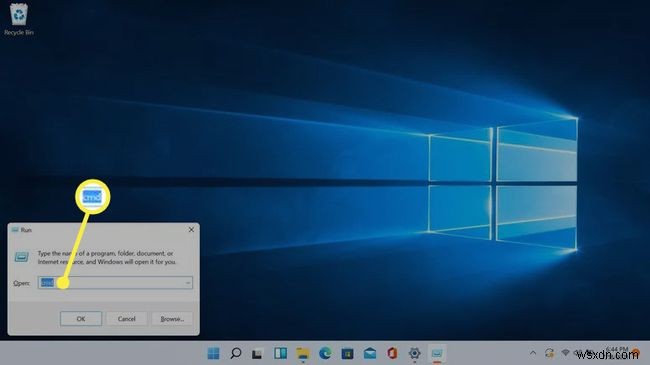Click inside the Open input field
Image resolution: width=650 pixels, height=365 pixels.
[x=115, y=283]
